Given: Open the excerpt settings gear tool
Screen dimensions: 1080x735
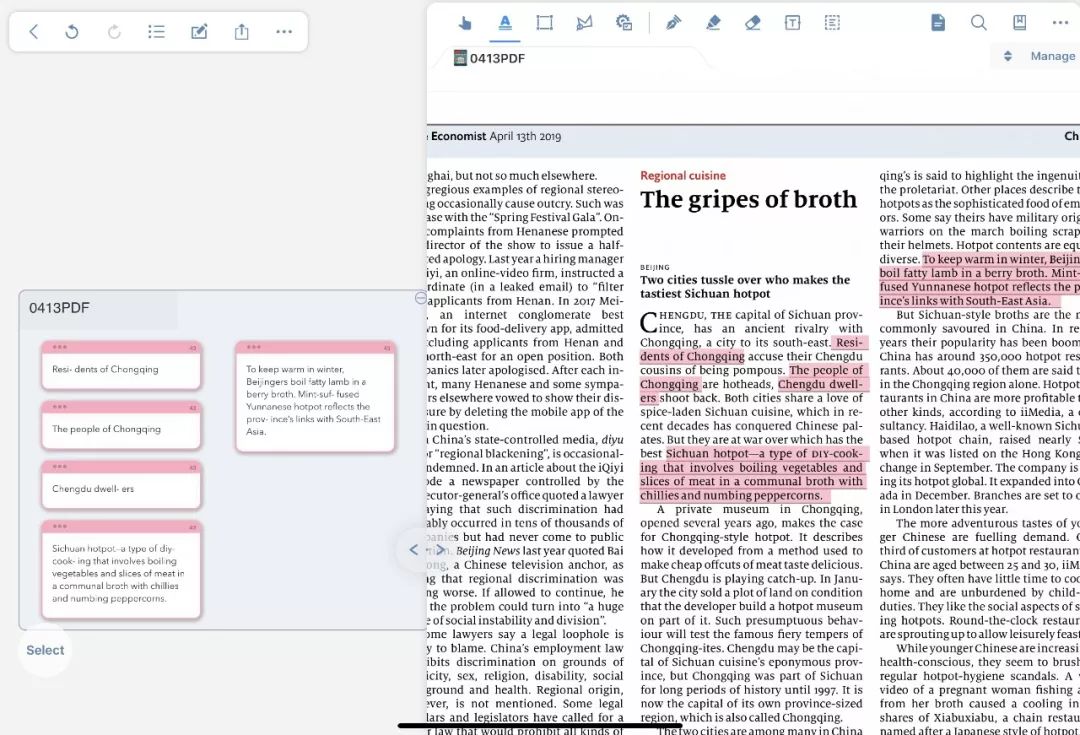Looking at the screenshot, I should [x=624, y=23].
